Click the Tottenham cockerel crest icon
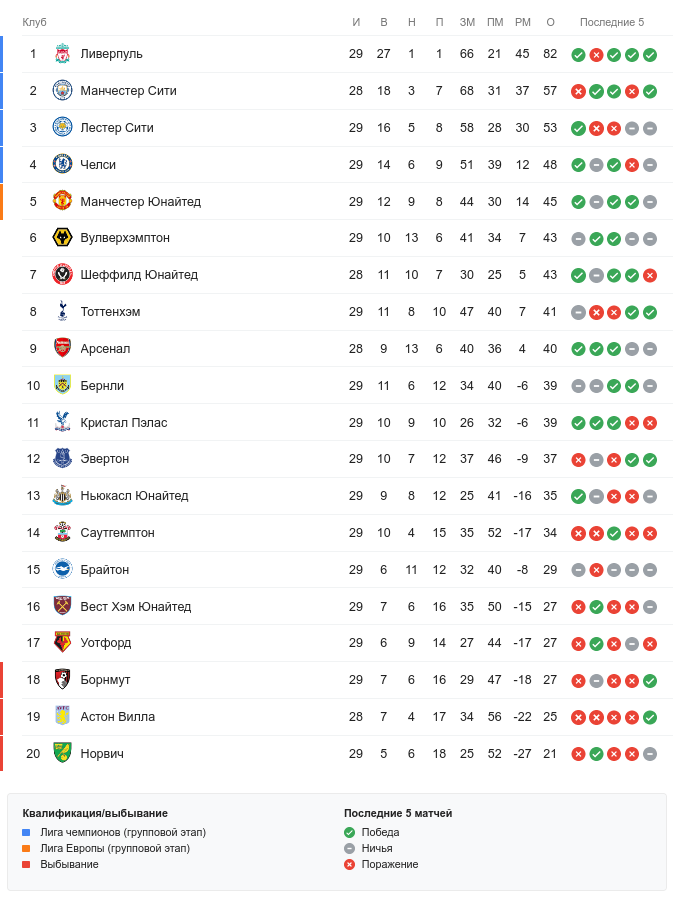This screenshot has width=673, height=897. (62, 312)
